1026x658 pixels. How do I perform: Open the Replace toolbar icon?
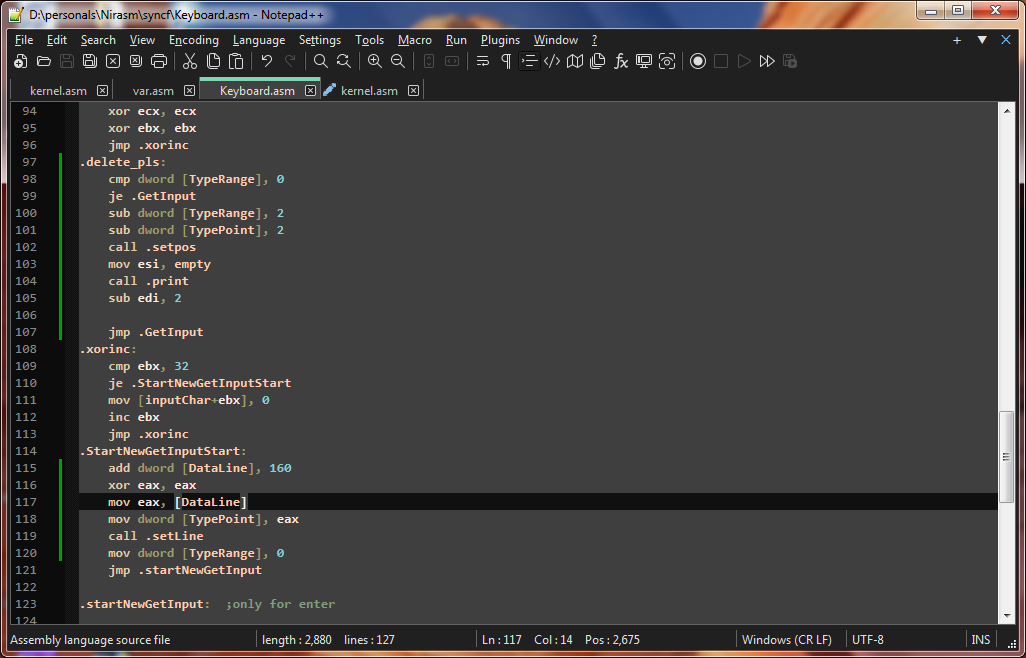[344, 61]
